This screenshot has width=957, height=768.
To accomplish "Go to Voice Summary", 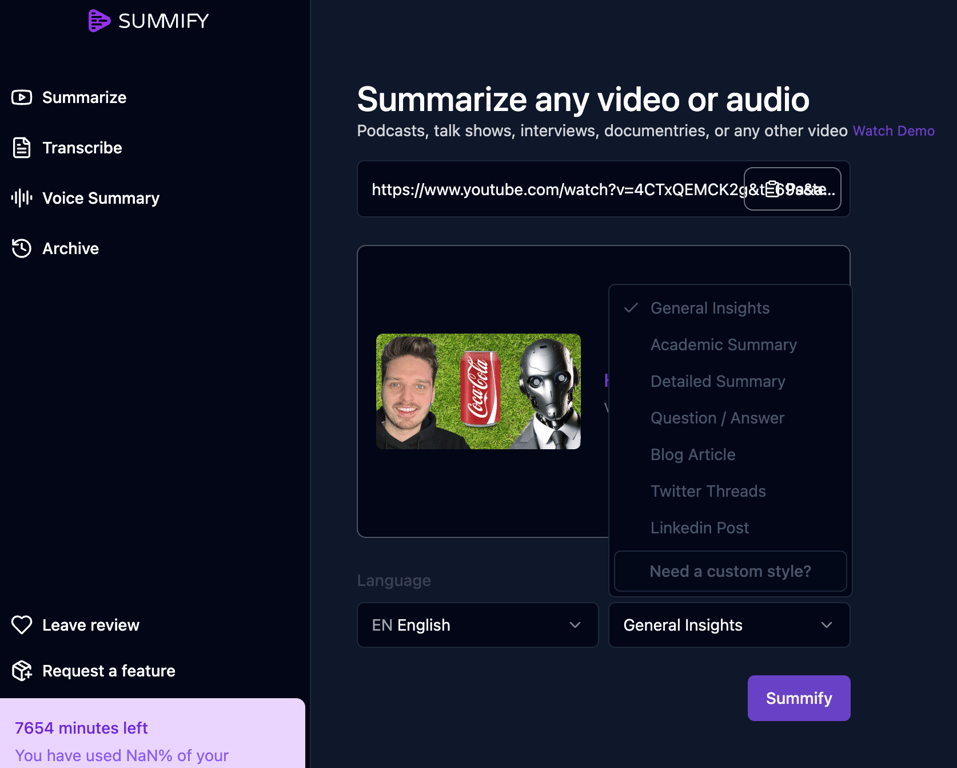I will 101,198.
